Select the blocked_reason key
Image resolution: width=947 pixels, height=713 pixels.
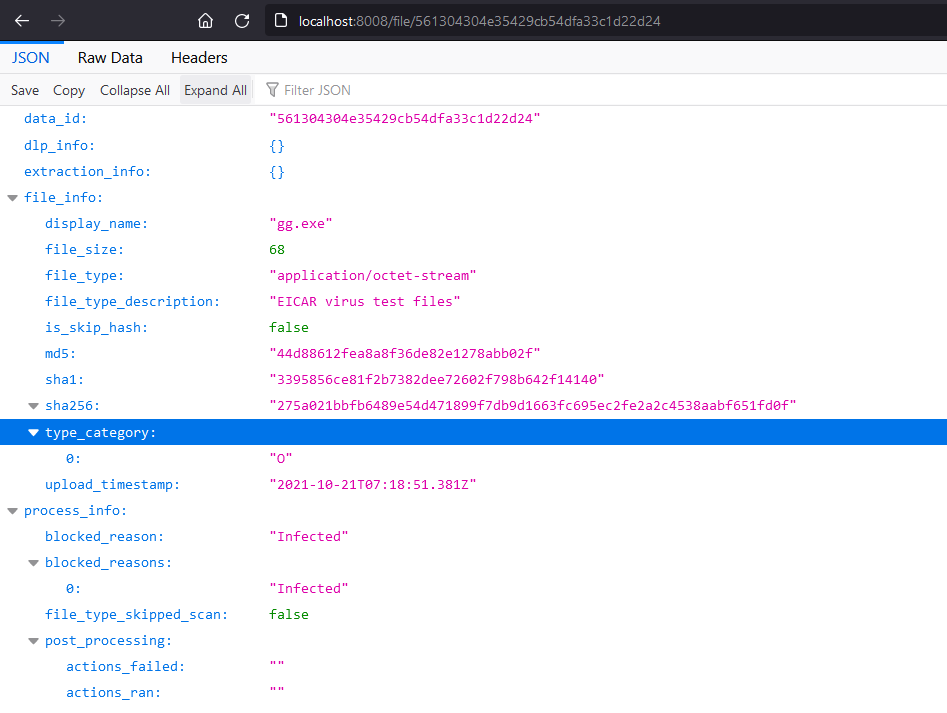point(104,537)
